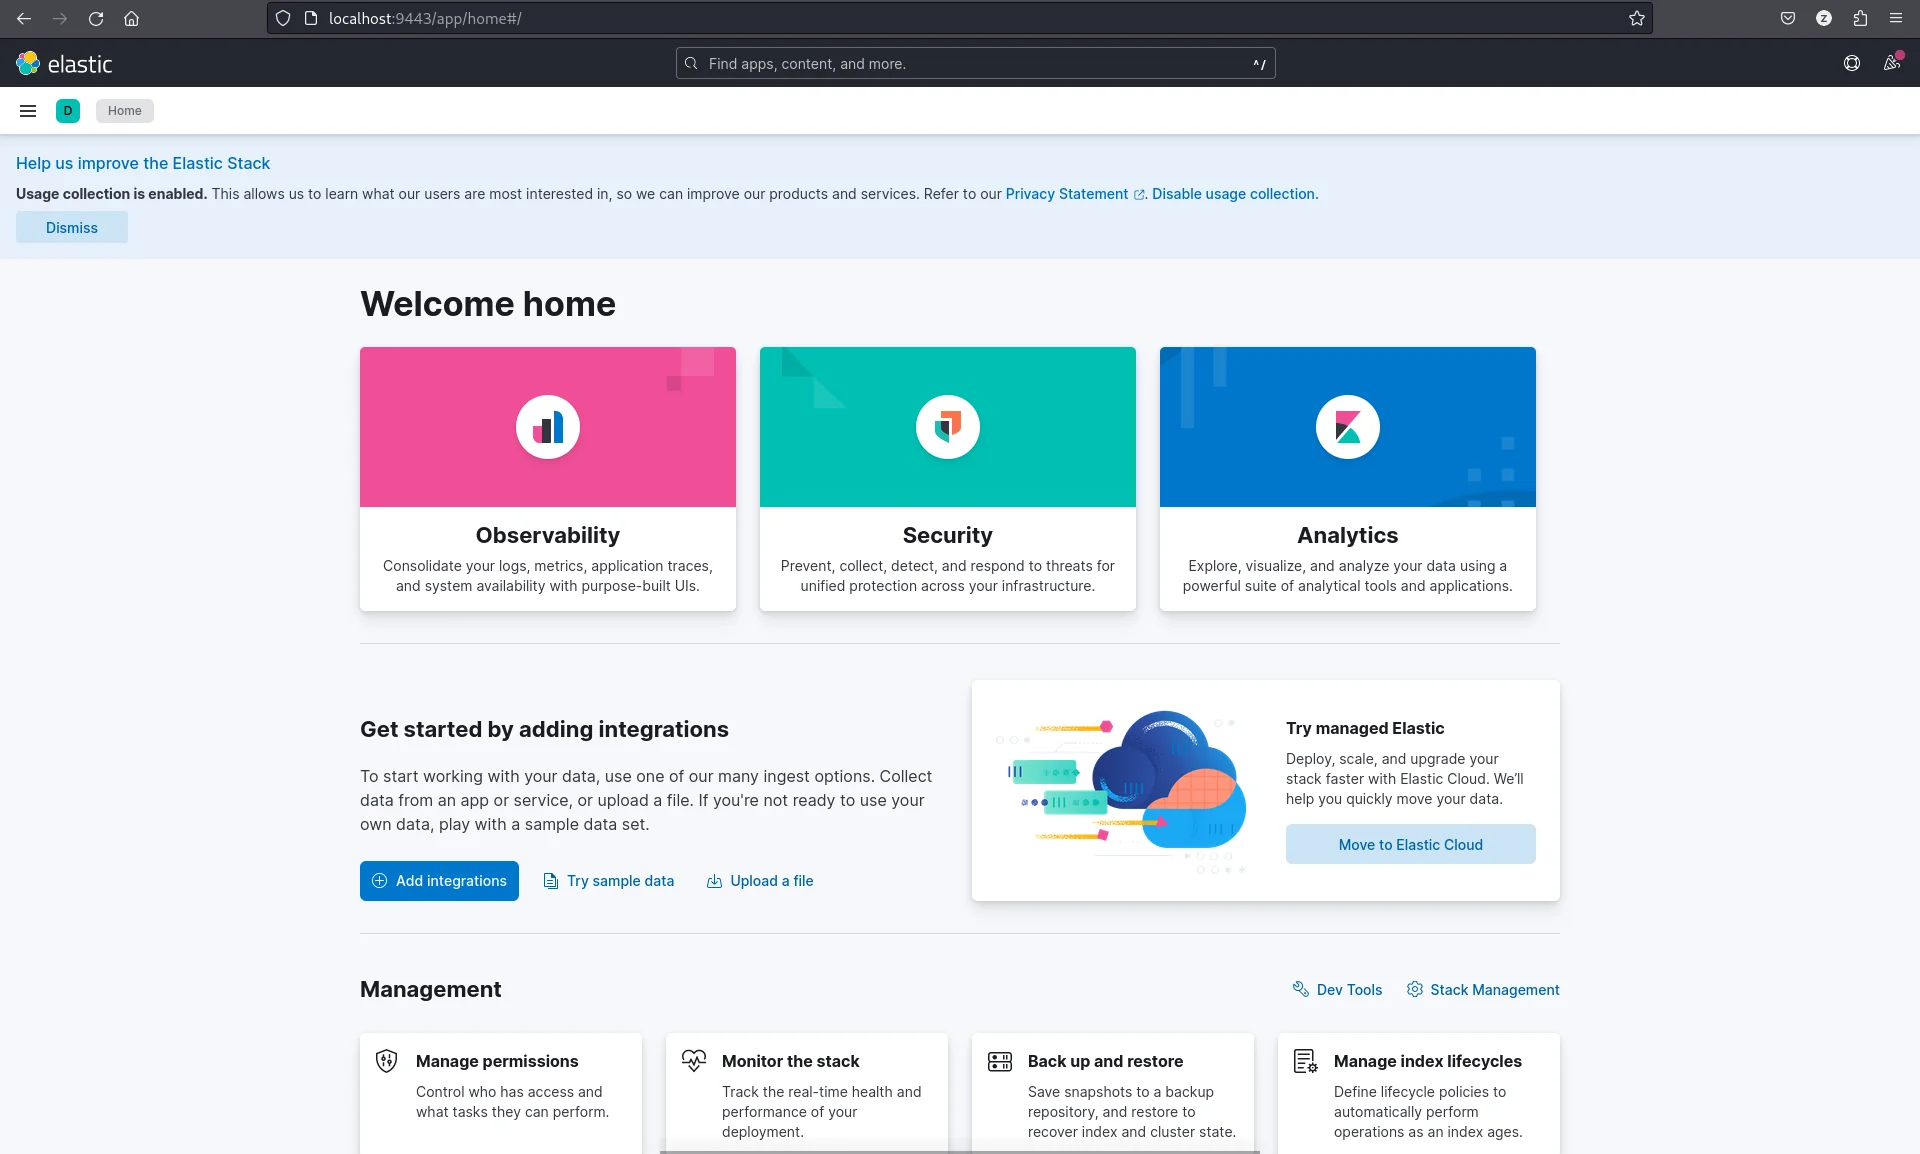Open the Stack Management link
This screenshot has width=1920, height=1154.
[x=1483, y=989]
